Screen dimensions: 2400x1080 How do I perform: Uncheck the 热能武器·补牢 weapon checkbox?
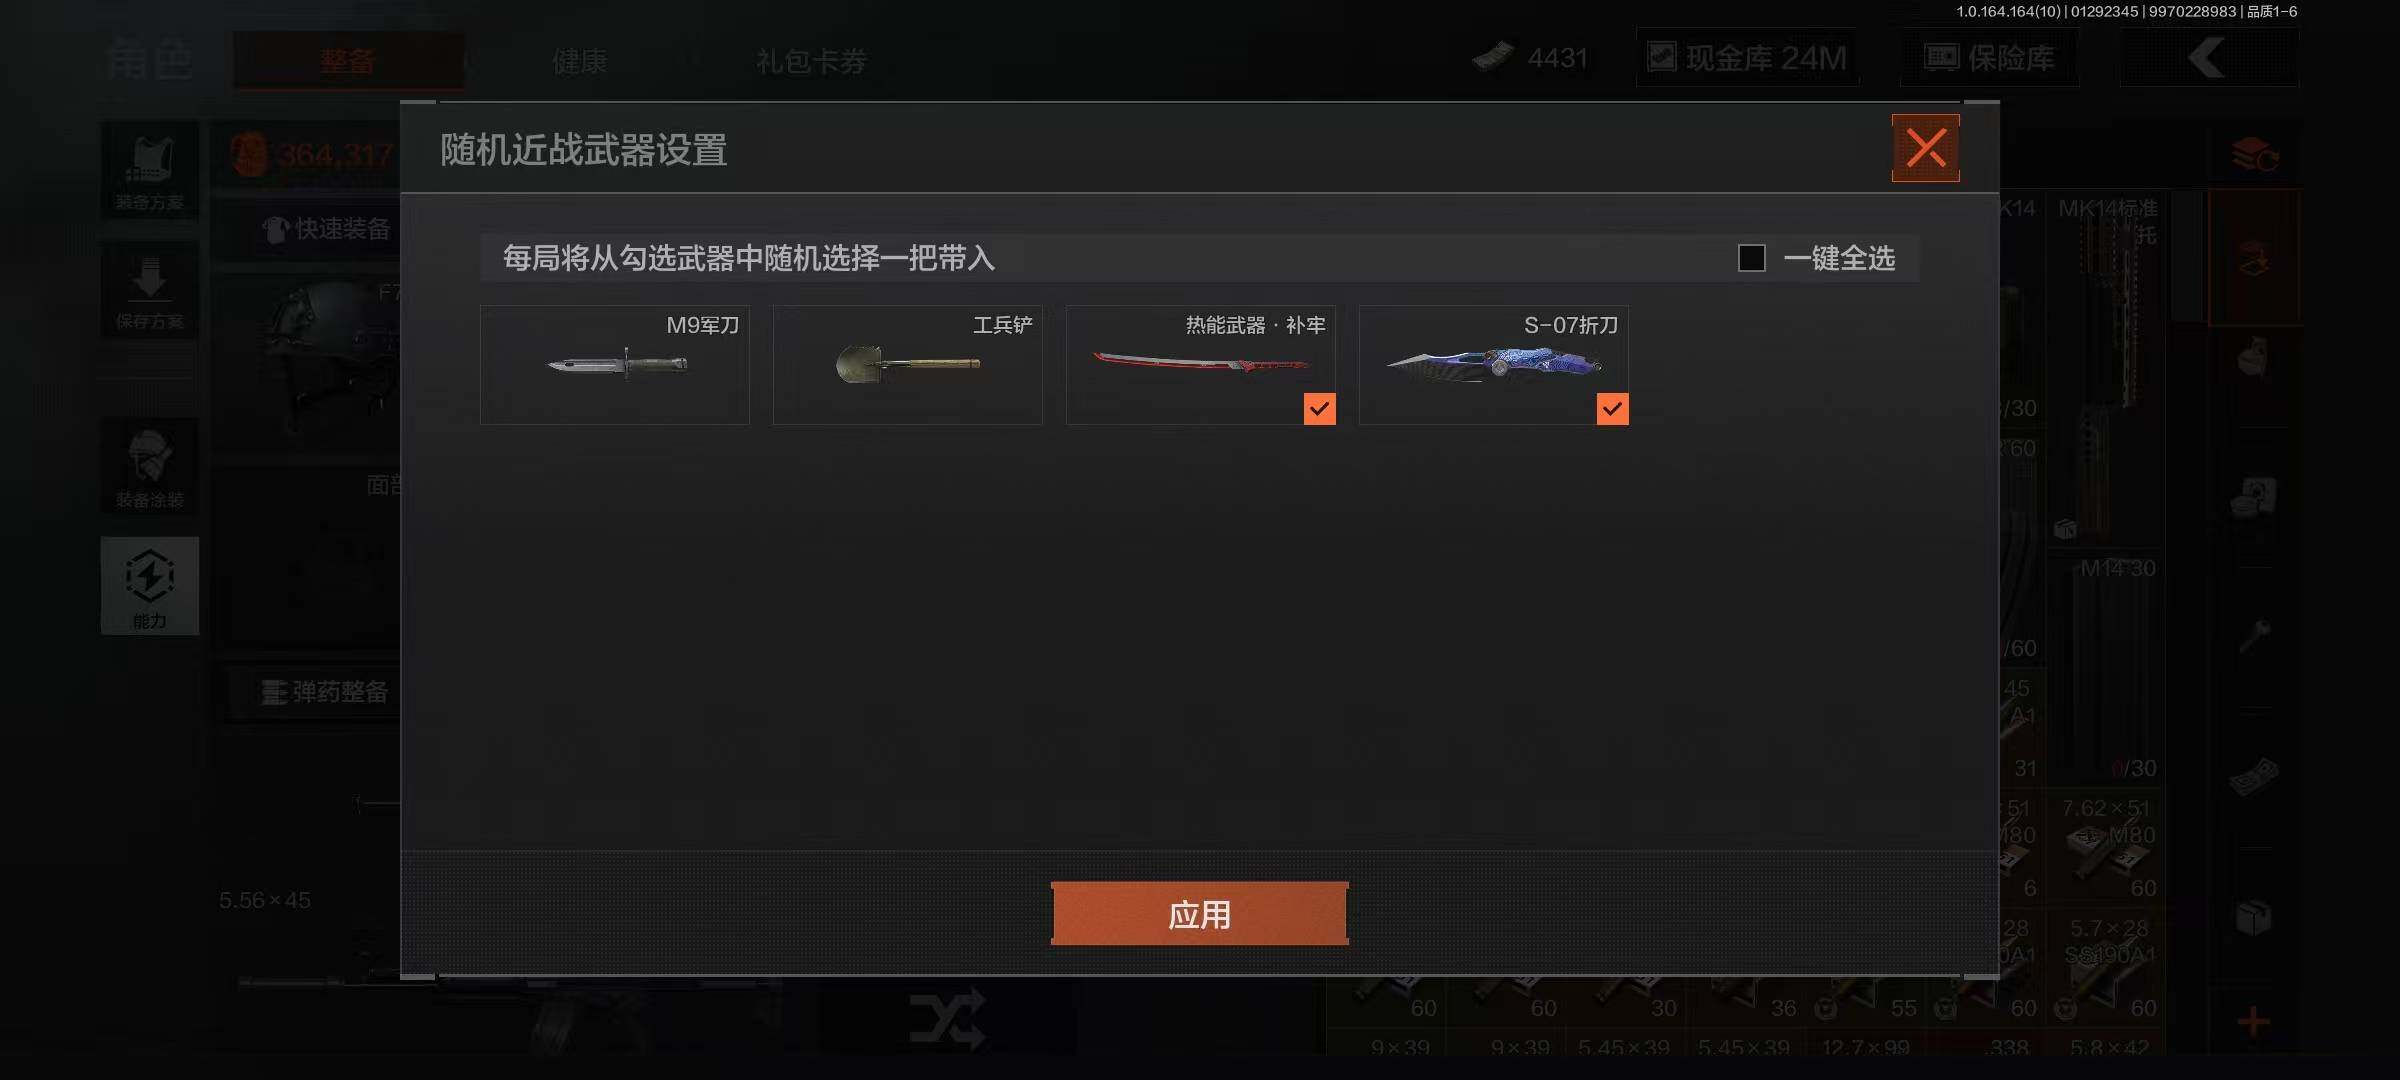[x=1319, y=408]
